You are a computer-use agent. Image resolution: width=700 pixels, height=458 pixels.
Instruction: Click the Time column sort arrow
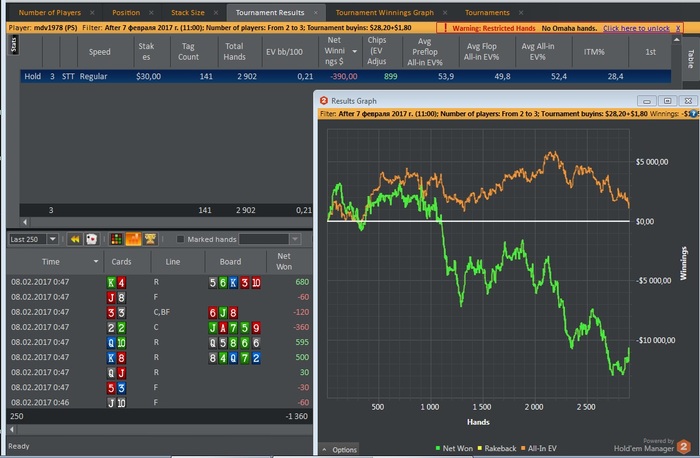coord(96,261)
